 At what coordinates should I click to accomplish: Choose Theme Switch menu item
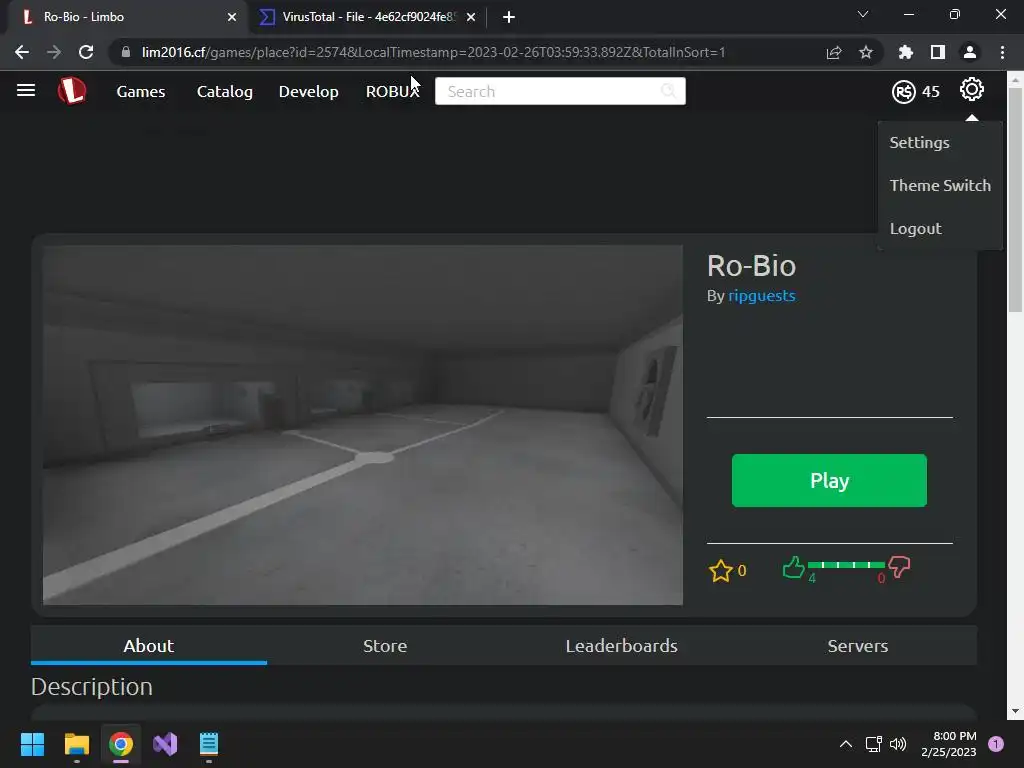click(940, 185)
